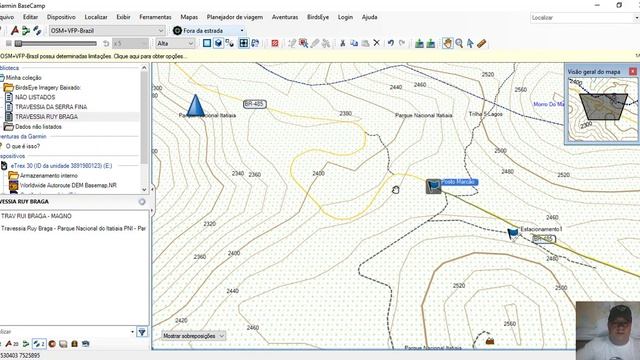Click the TRAVESSIA RUY BRAGA panel options button
The height and width of the screenshot is (360, 640).
coord(142,202)
